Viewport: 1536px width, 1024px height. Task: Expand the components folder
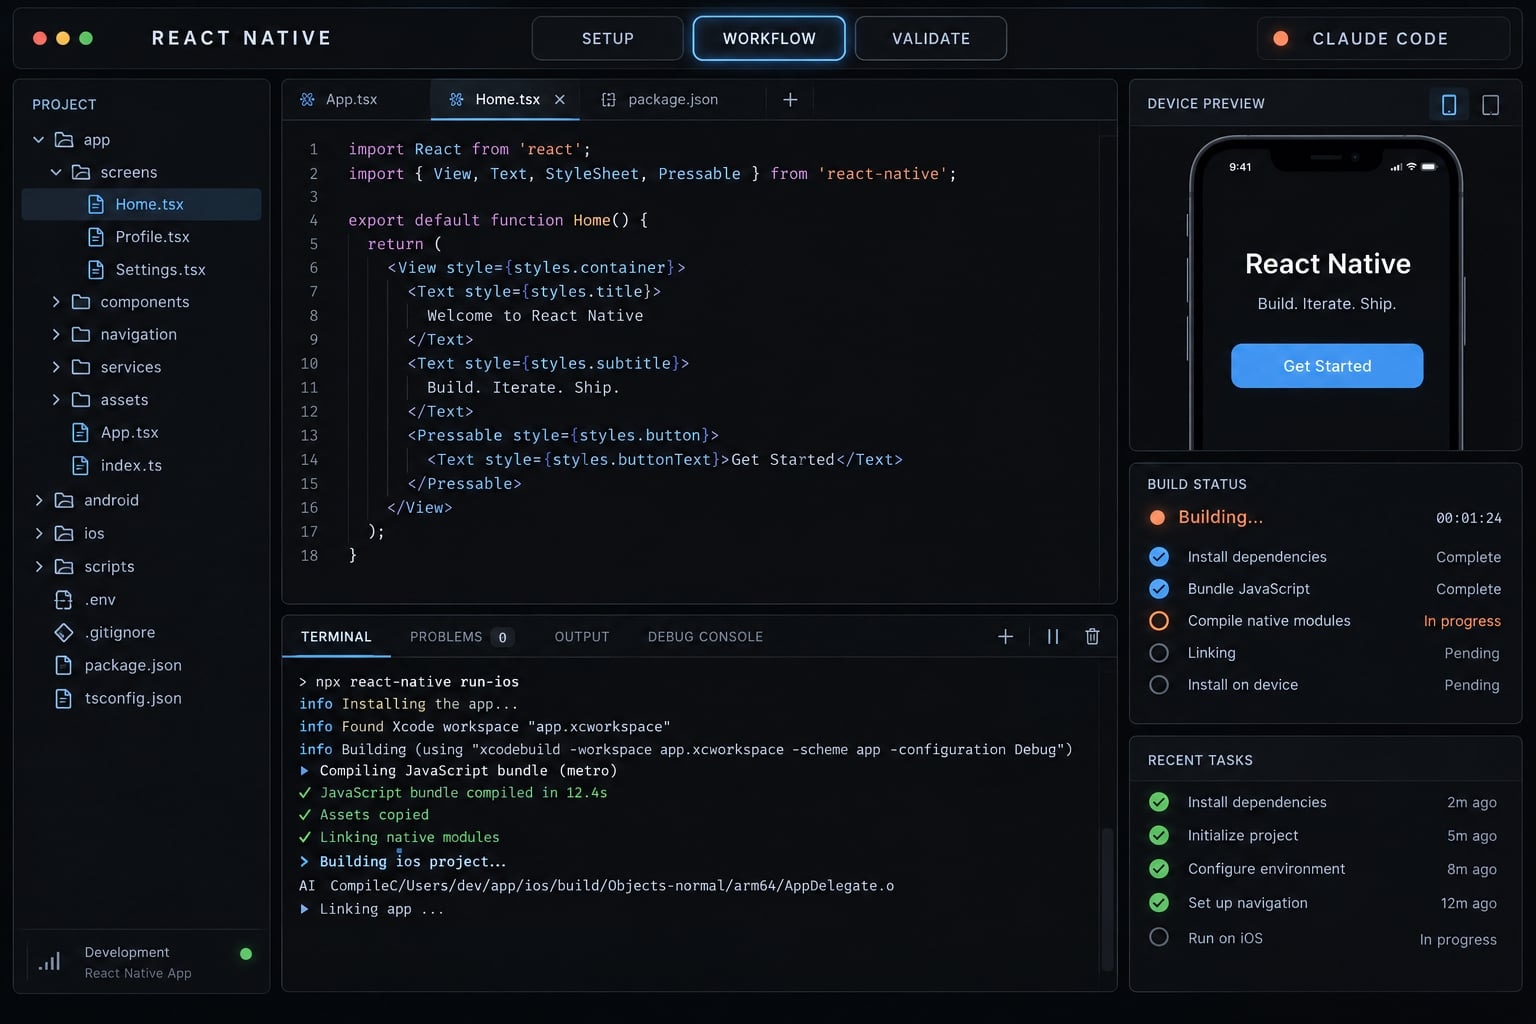pos(56,302)
